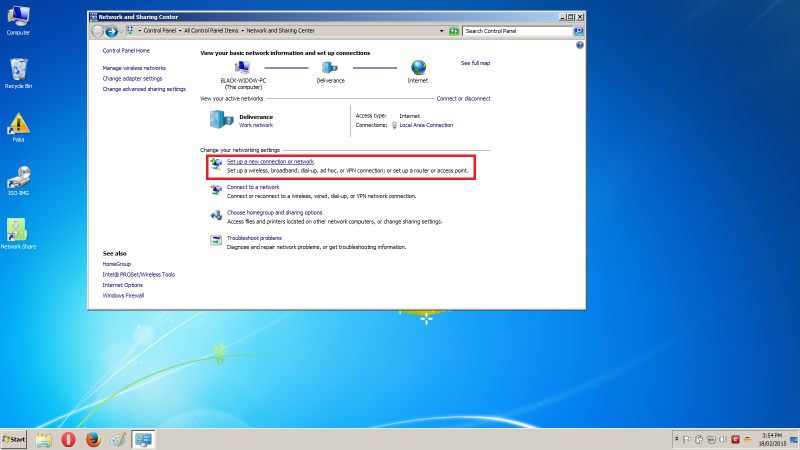
Task: Open the Start menu
Action: [15, 439]
